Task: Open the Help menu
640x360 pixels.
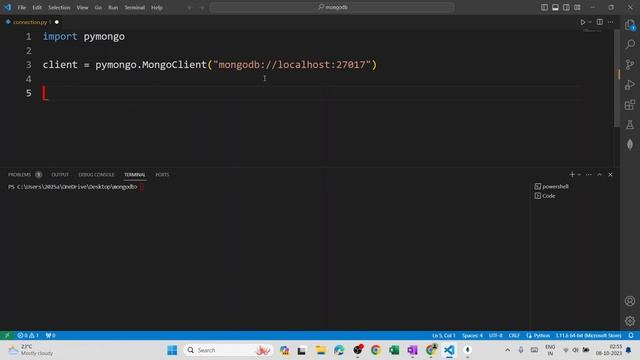Action: click(157, 7)
